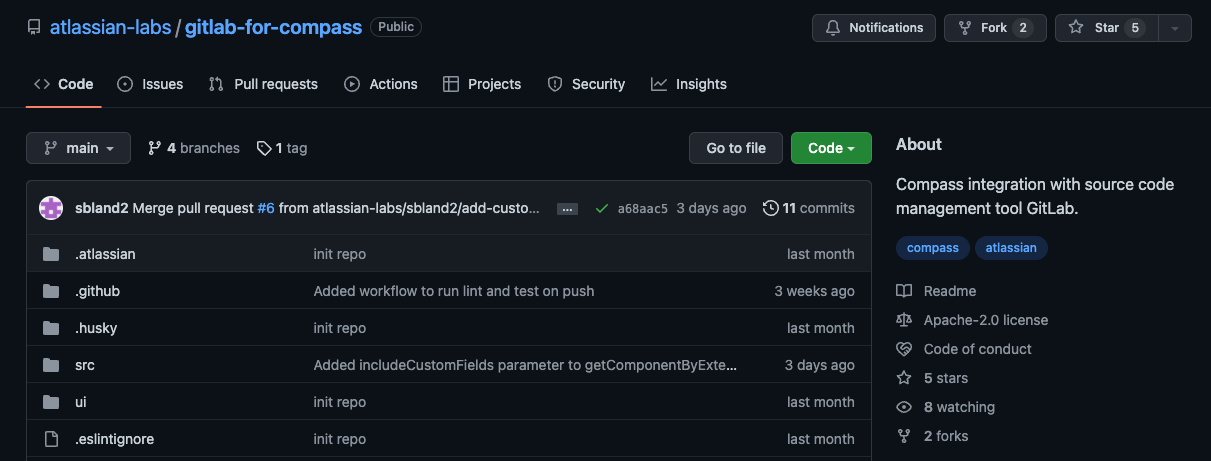Click the repository icon beside atlassian-labs
The width and height of the screenshot is (1211, 461).
click(34, 28)
